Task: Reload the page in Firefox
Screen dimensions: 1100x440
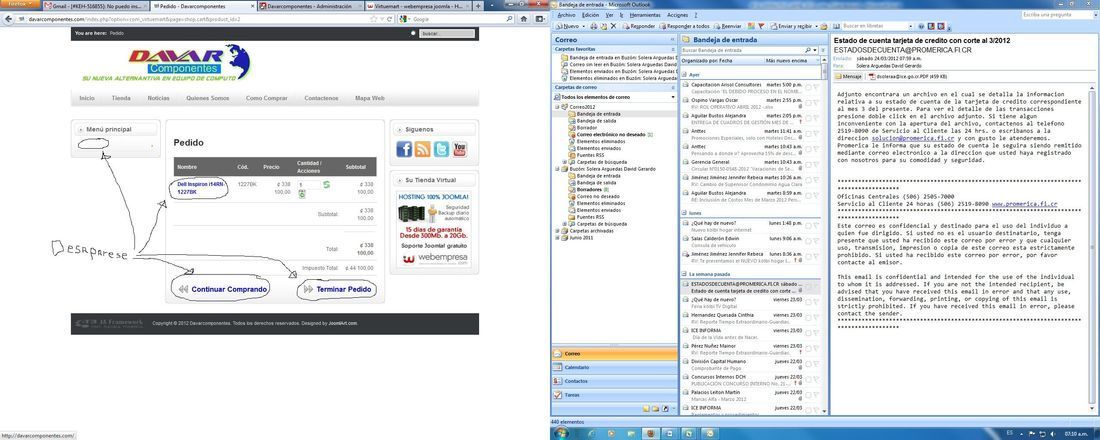Action: (x=389, y=19)
